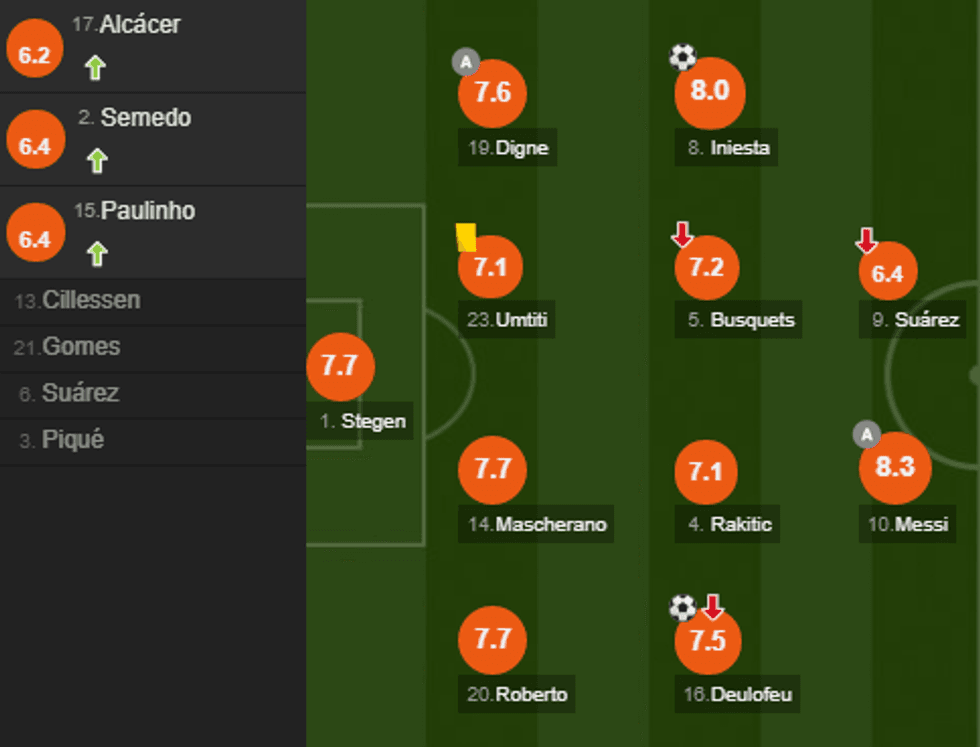Click the assist badge above Digne

click(465, 62)
